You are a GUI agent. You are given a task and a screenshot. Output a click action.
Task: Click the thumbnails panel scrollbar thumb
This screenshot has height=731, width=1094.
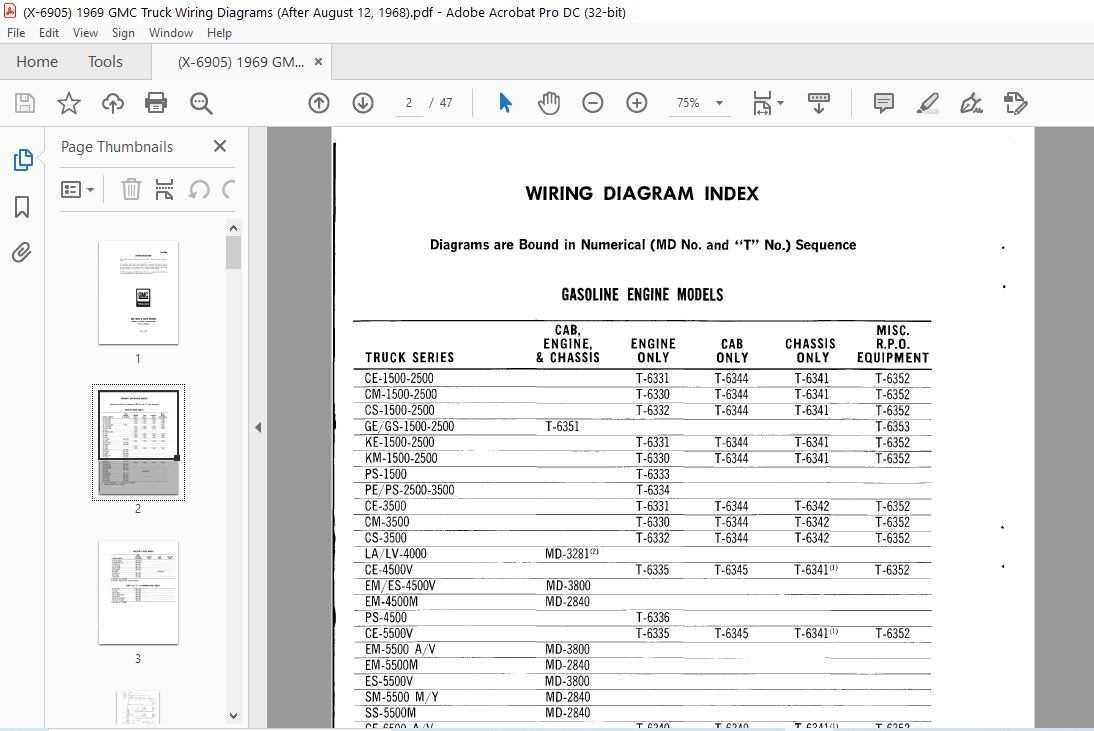coord(233,253)
